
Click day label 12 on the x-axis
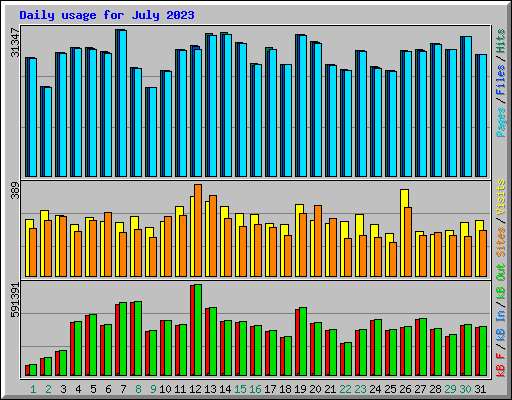(195, 389)
